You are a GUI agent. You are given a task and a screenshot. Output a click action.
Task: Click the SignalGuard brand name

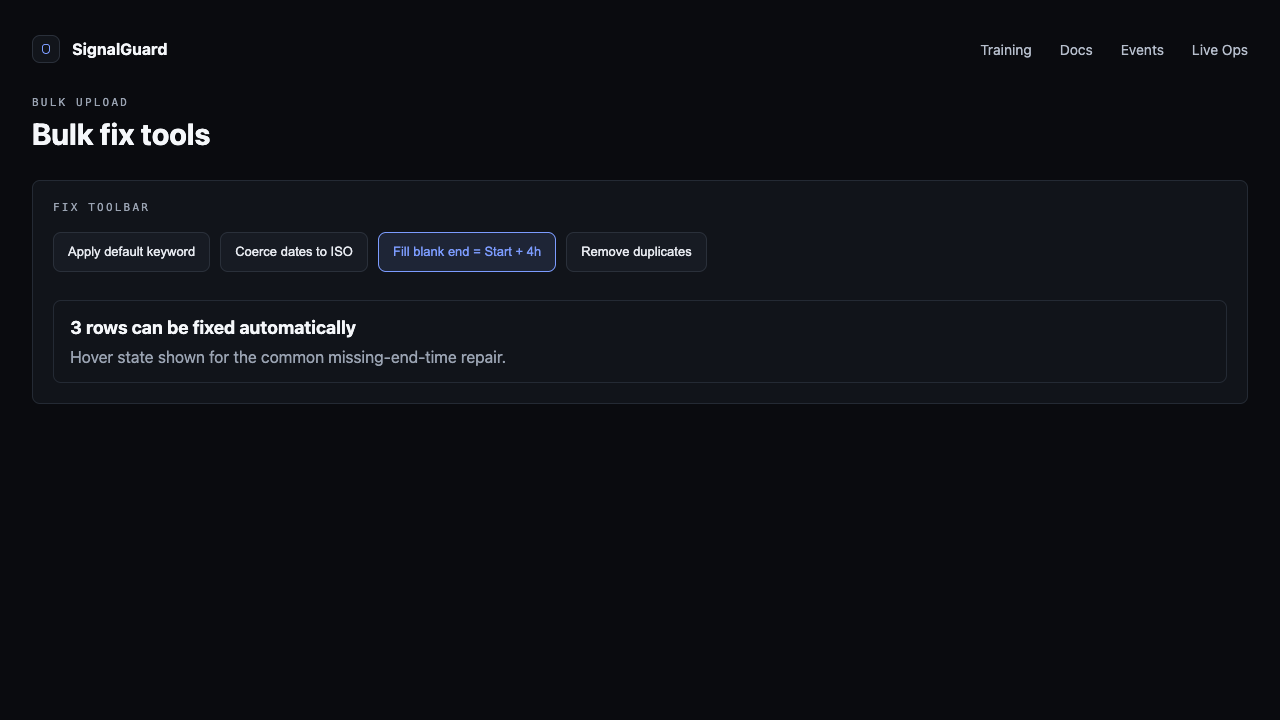(119, 49)
